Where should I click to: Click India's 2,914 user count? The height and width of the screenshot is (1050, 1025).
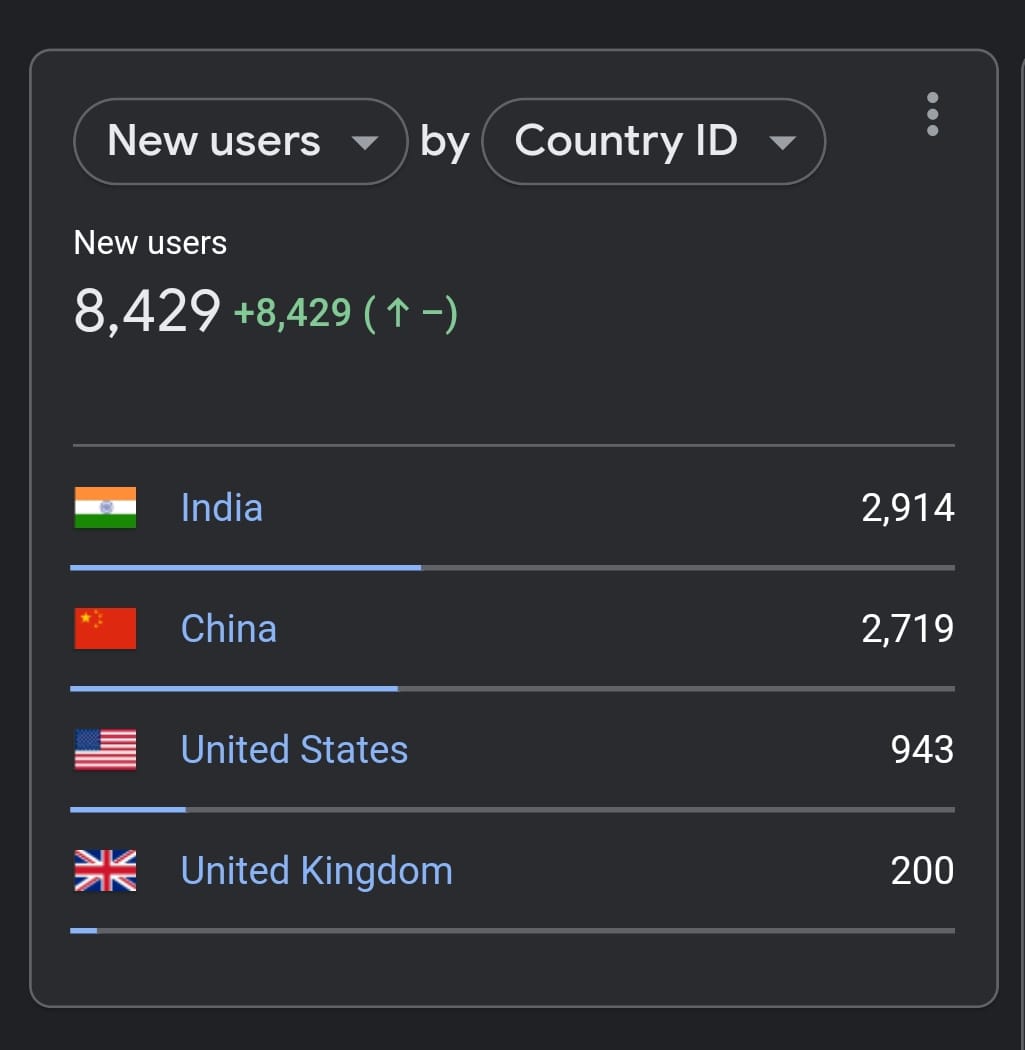tap(908, 508)
